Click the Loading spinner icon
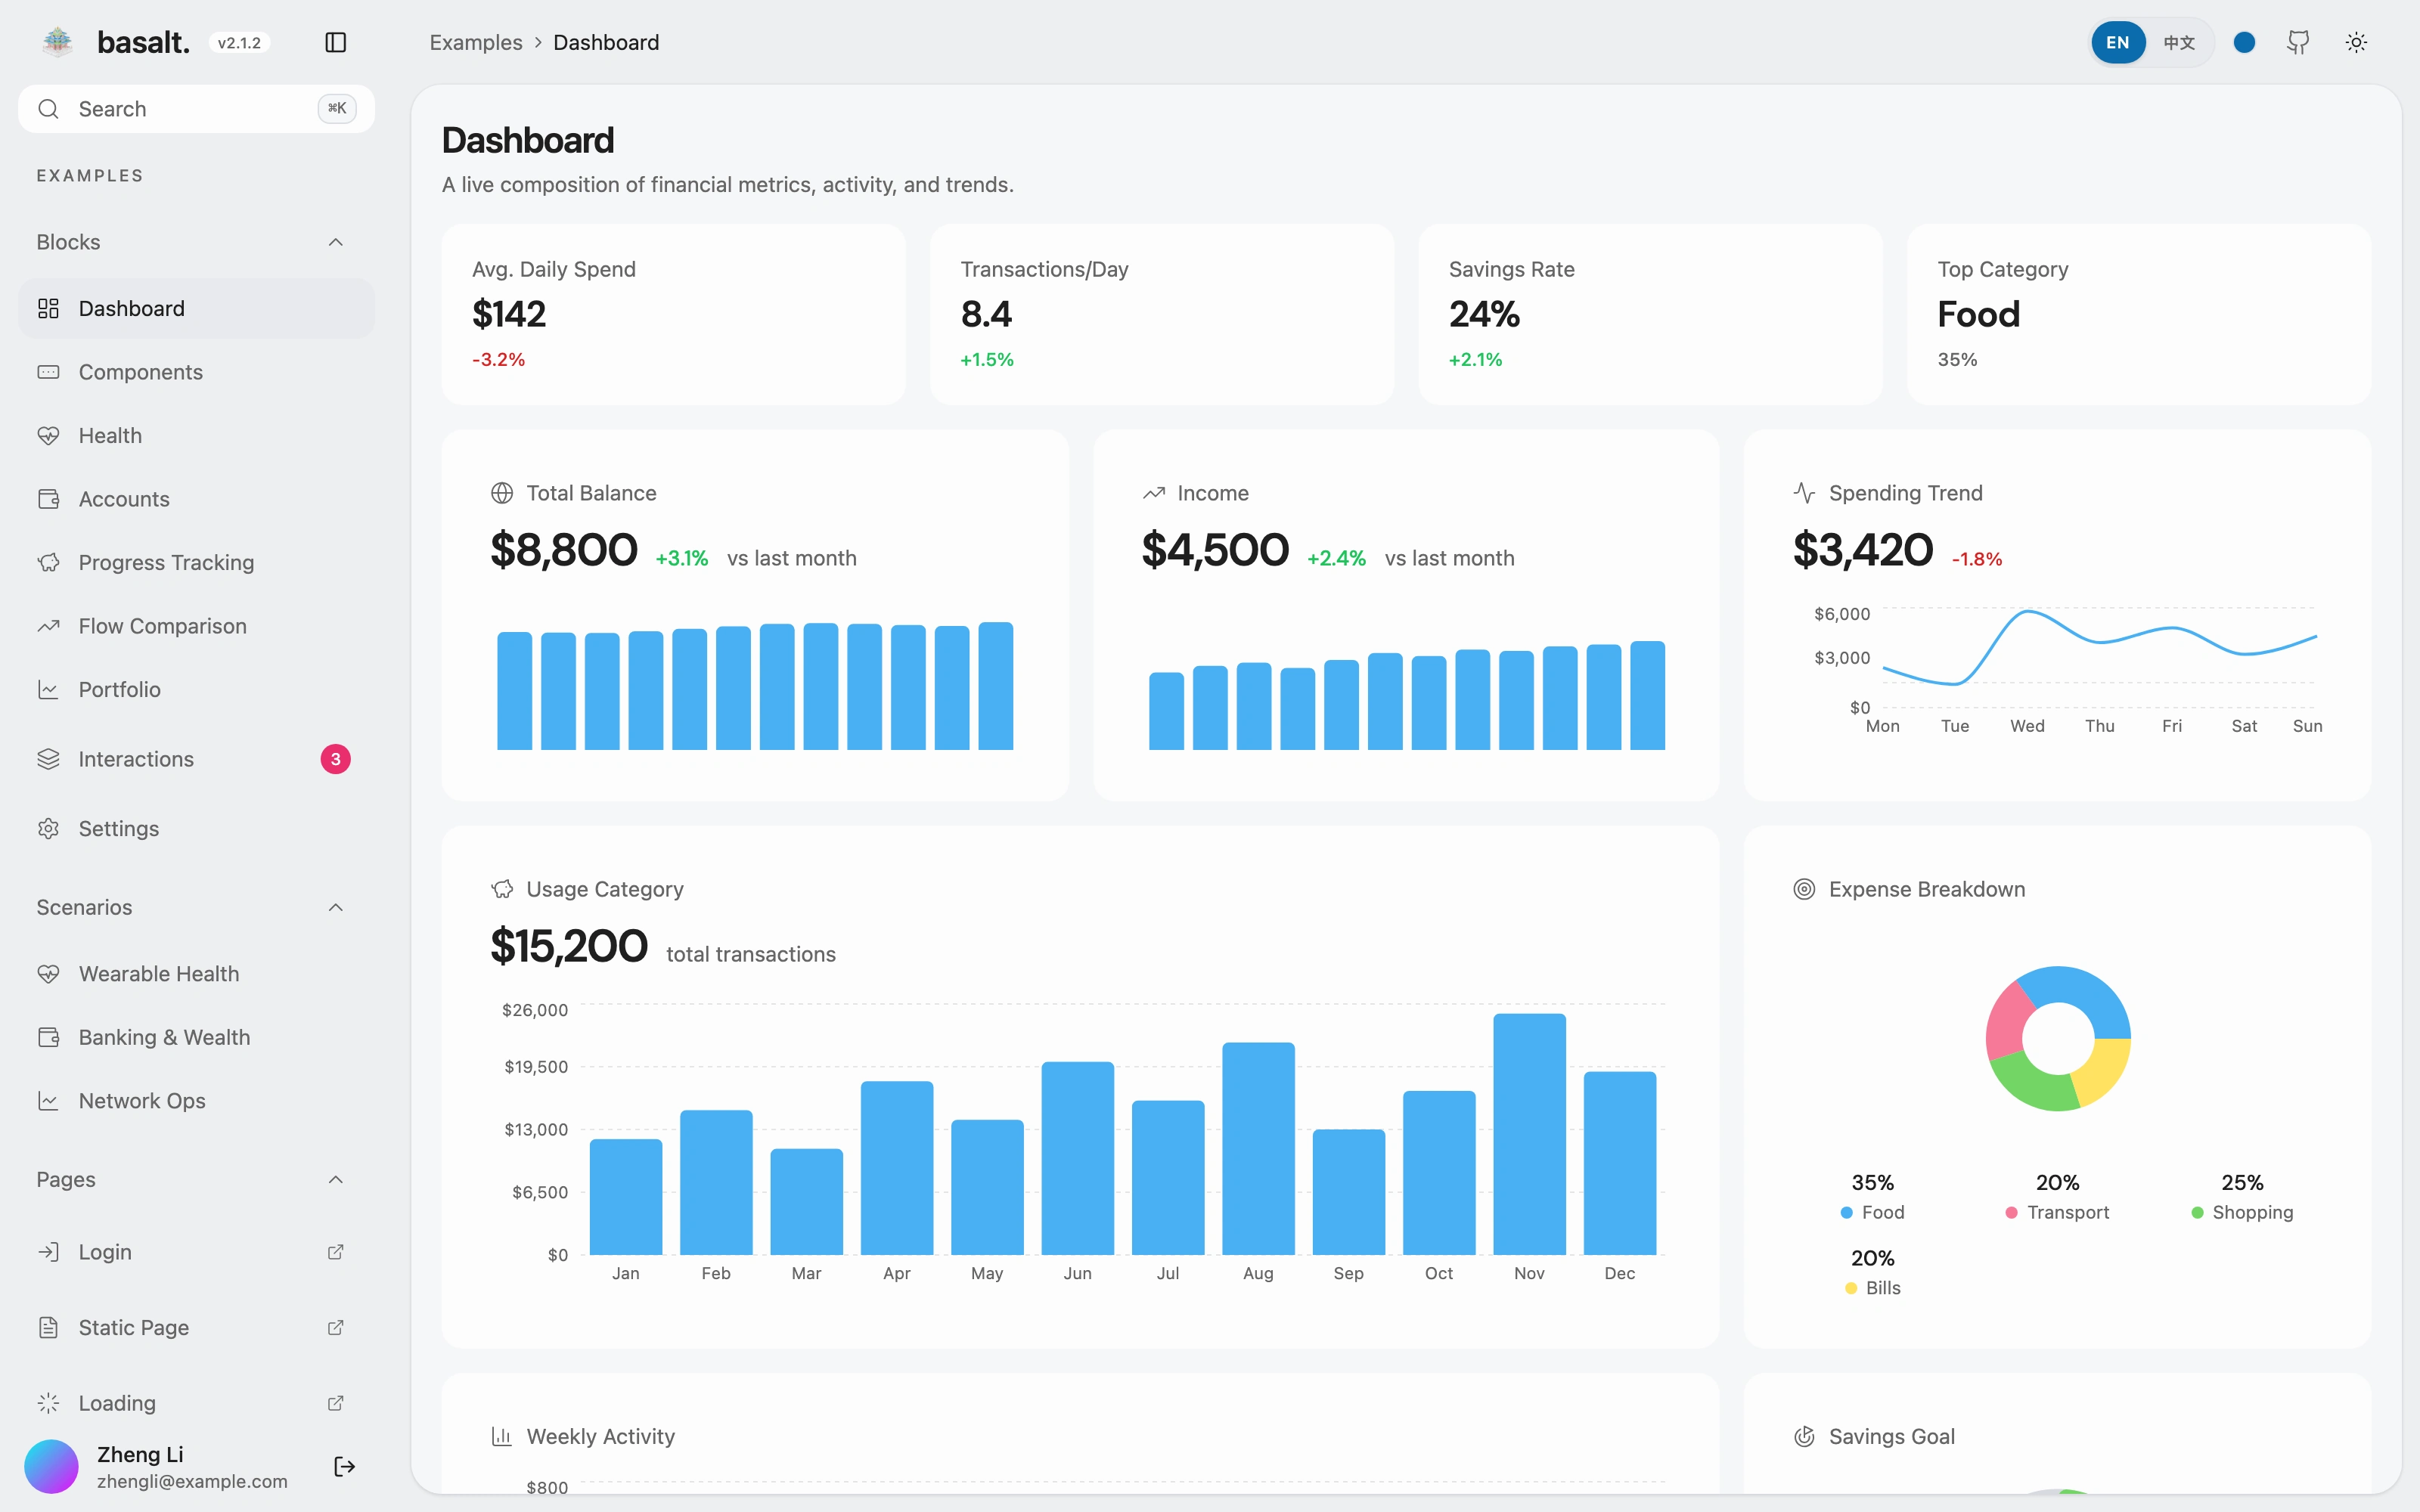Screen dimensions: 2420x1512 48,1403
